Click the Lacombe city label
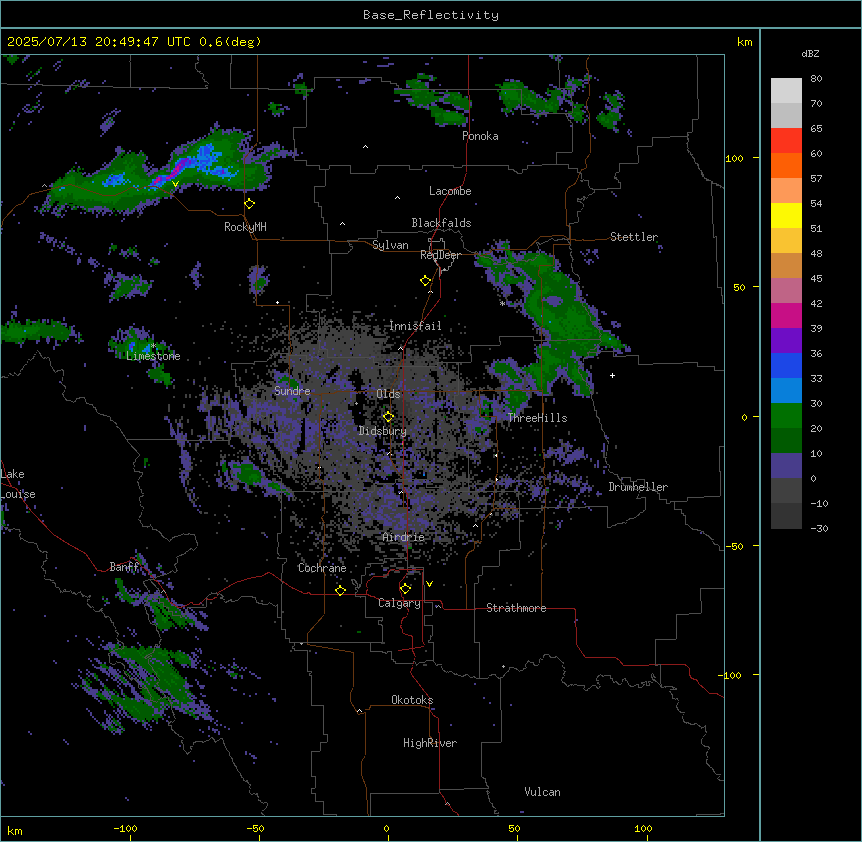This screenshot has height=842, width=862. click(x=450, y=191)
